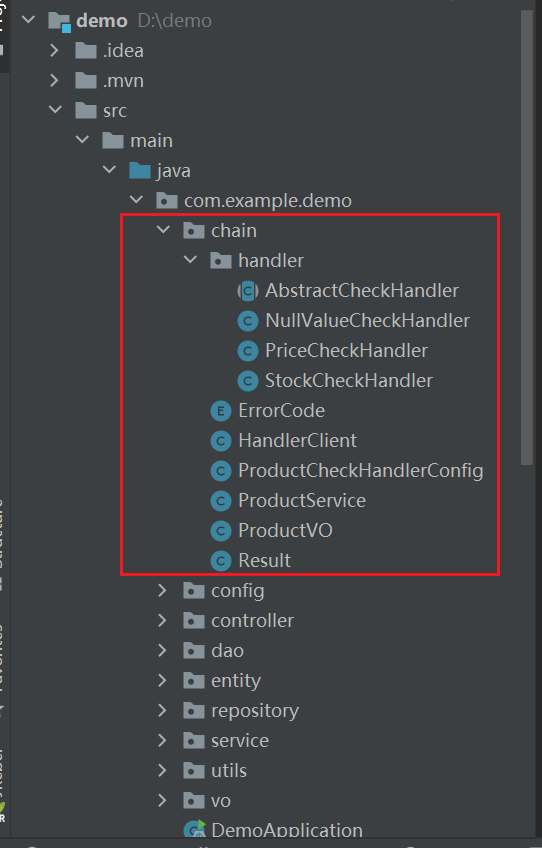
Task: Select the demo project root label
Action: tap(102, 21)
